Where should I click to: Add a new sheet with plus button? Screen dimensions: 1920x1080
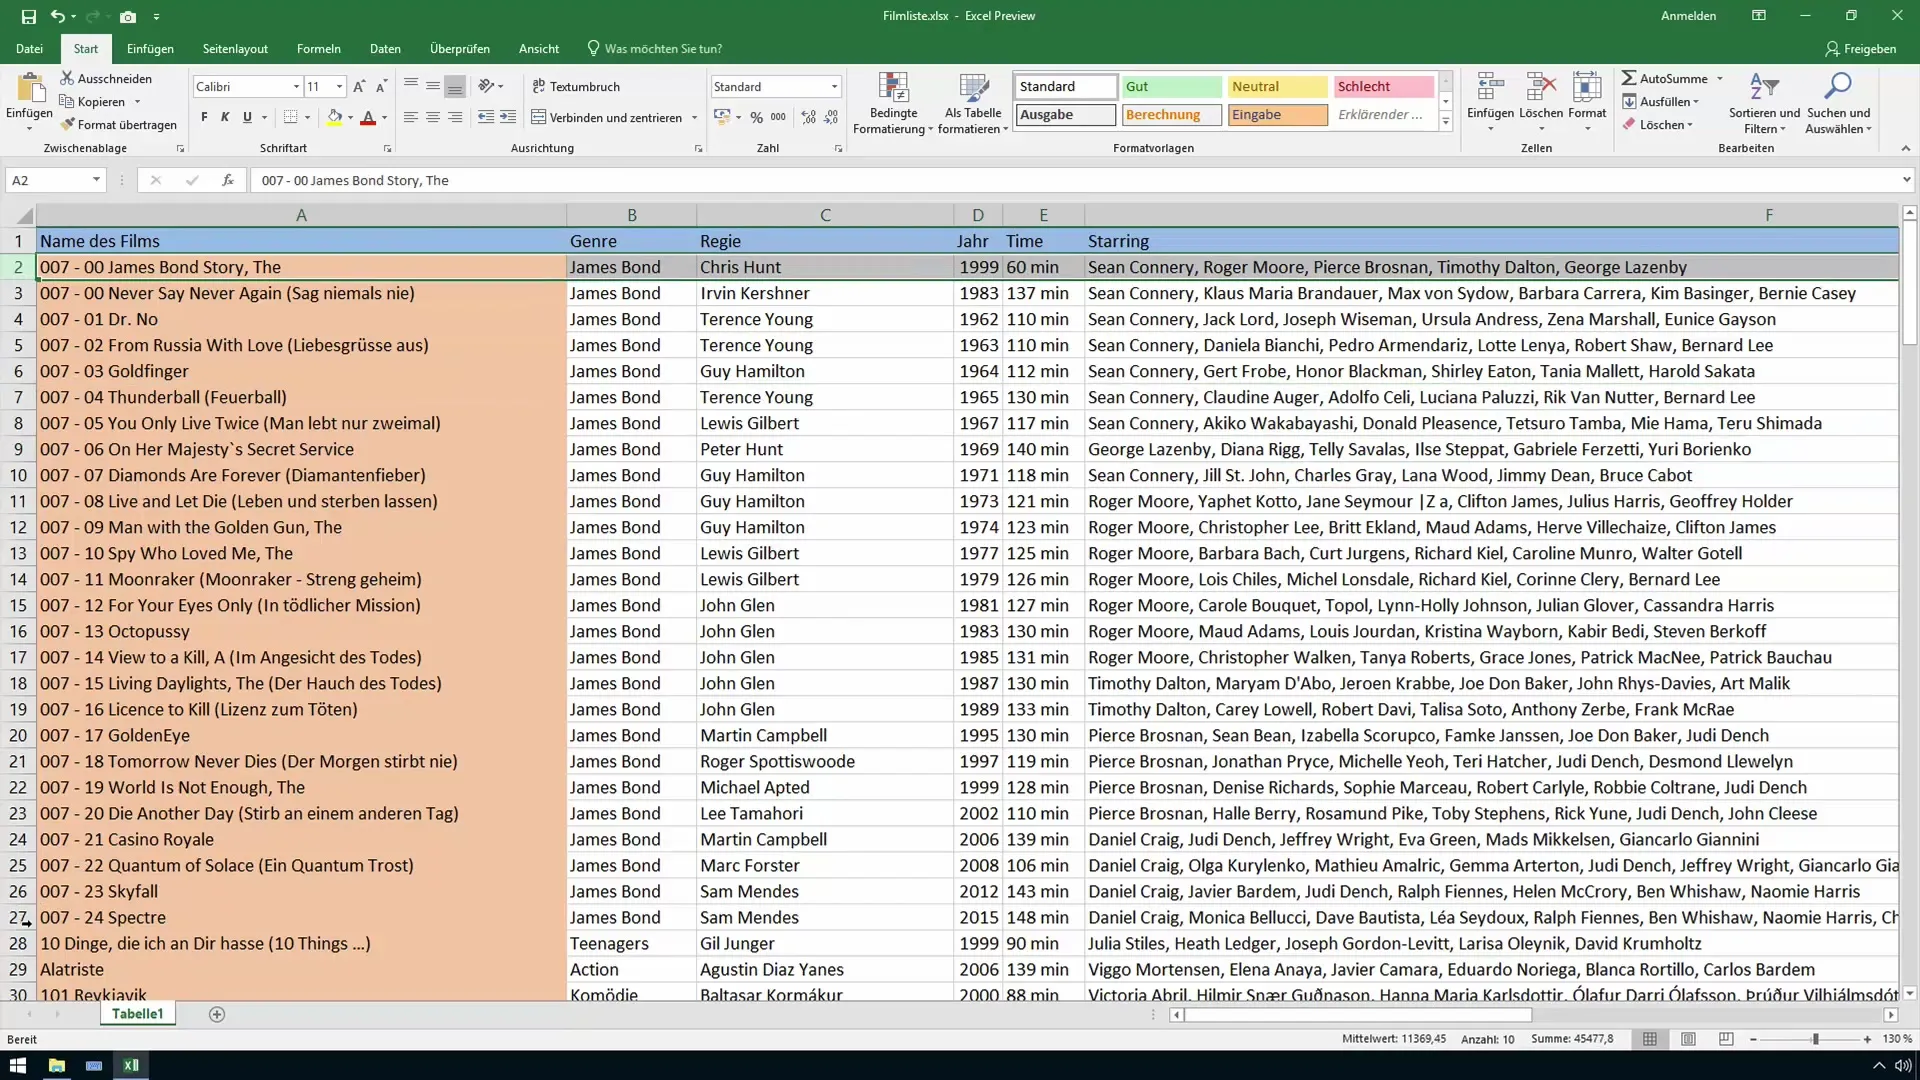[x=217, y=1014]
